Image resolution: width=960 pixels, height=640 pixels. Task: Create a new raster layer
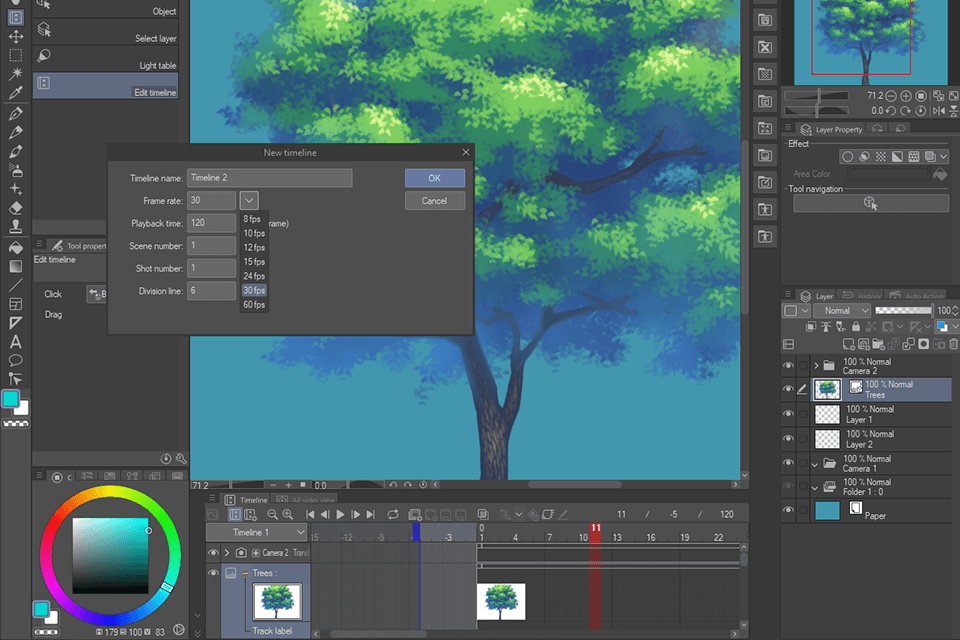click(x=849, y=344)
